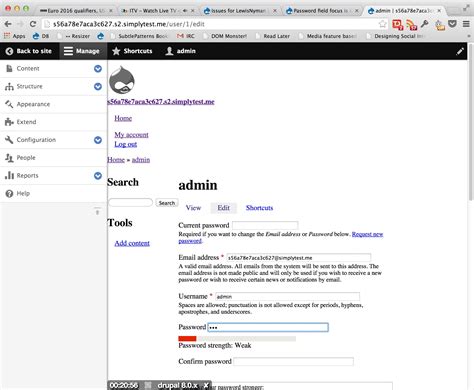Viewport: 474px width, 390px height.
Task: Switch to Euro 2016 qualifiers browser tab
Action: pos(76,10)
